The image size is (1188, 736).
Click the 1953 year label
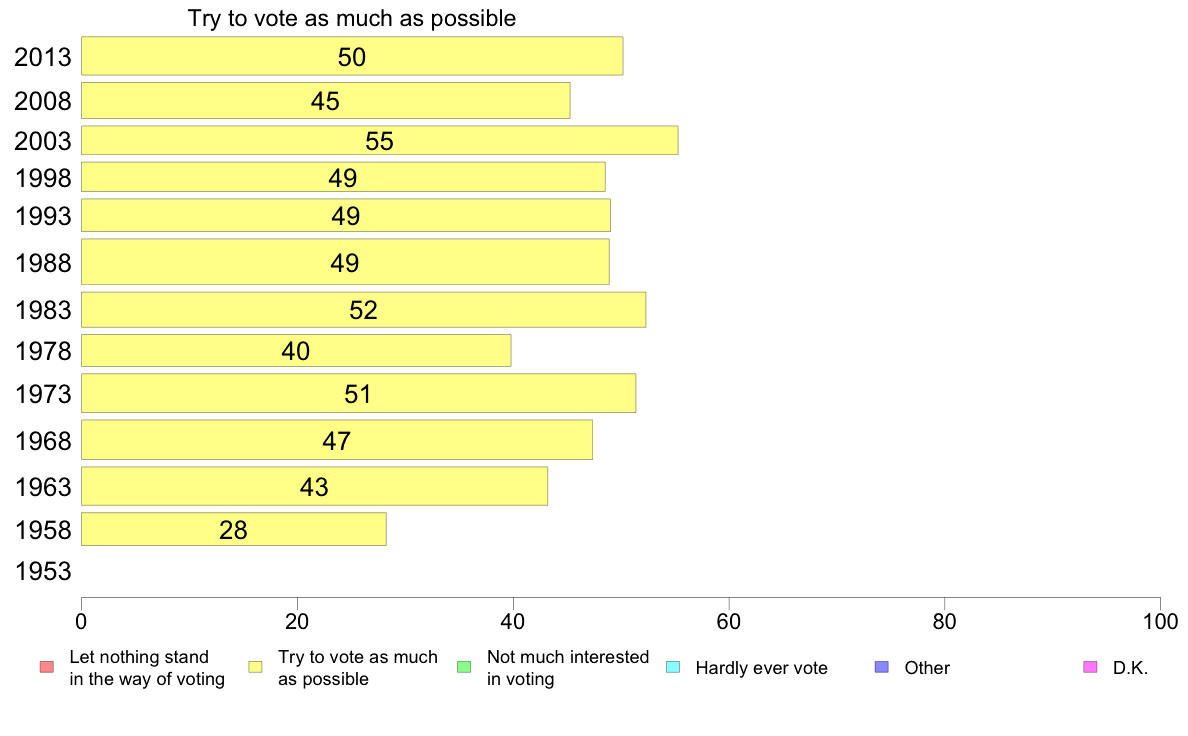point(43,571)
